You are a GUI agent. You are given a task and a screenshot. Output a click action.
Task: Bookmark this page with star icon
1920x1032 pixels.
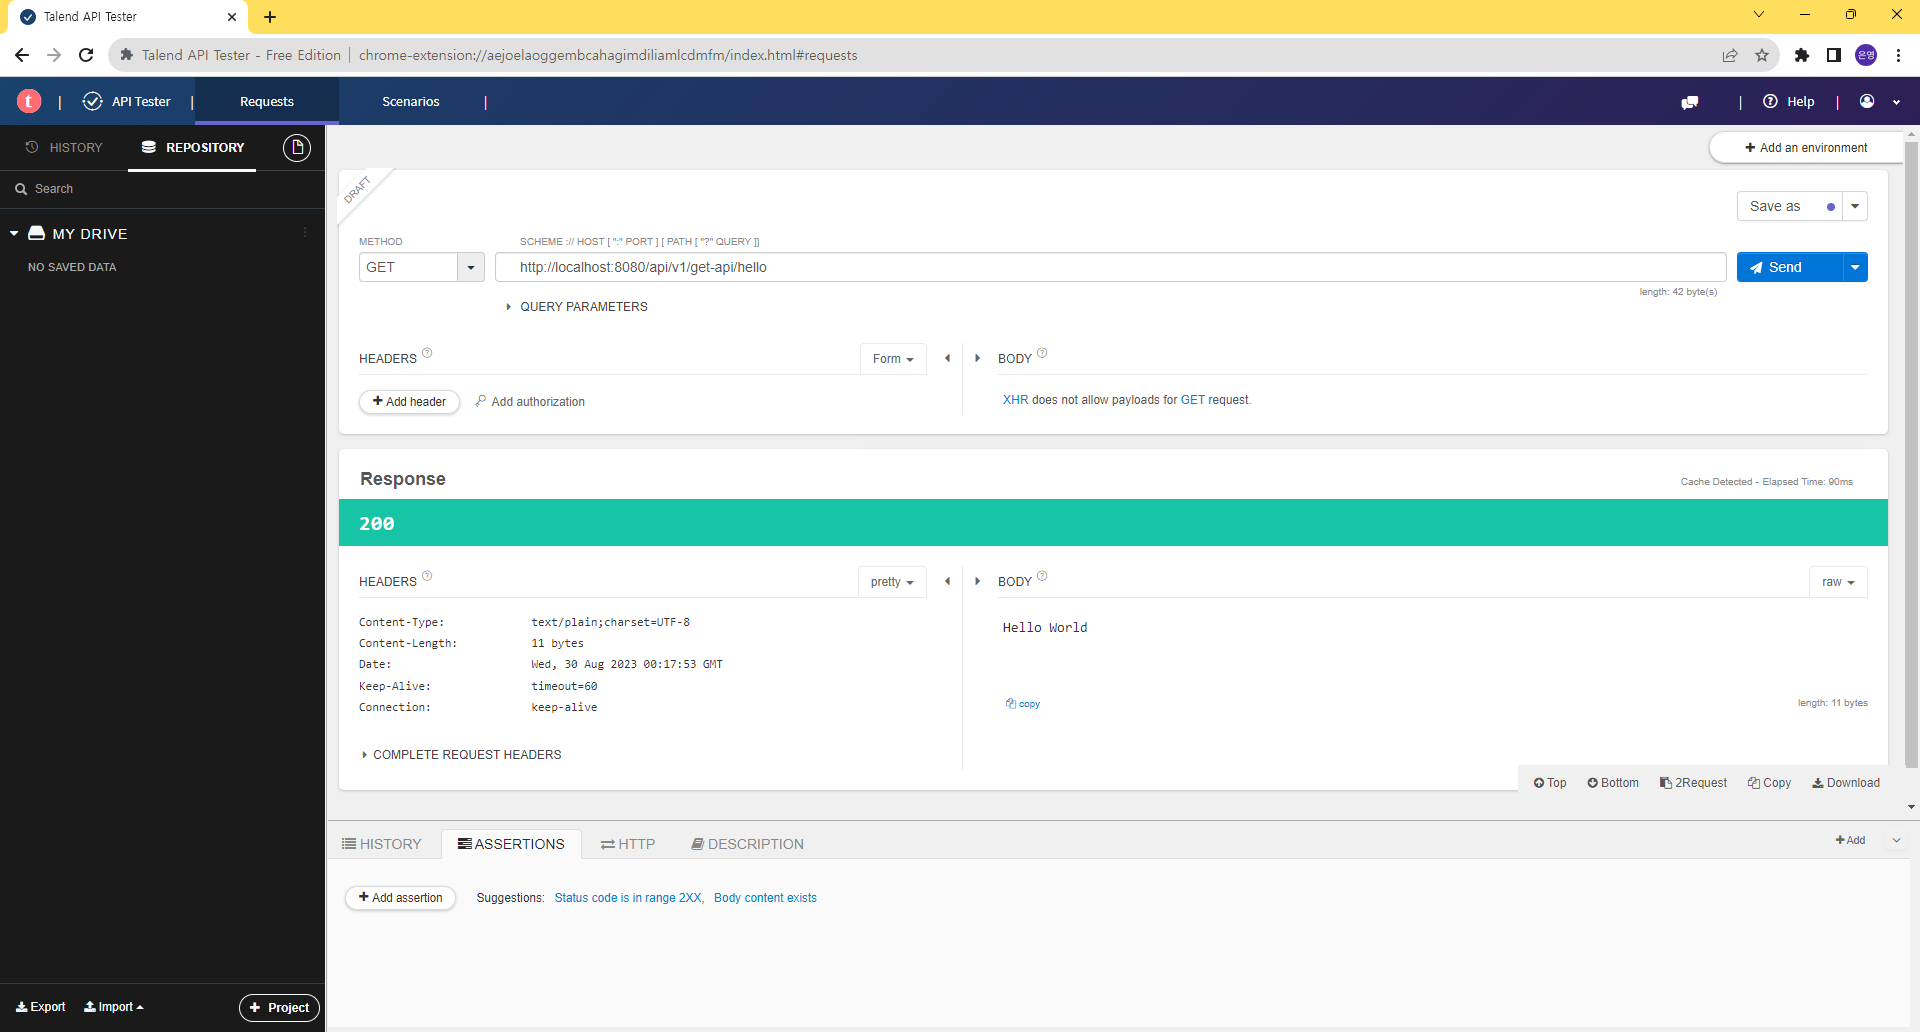(1762, 55)
